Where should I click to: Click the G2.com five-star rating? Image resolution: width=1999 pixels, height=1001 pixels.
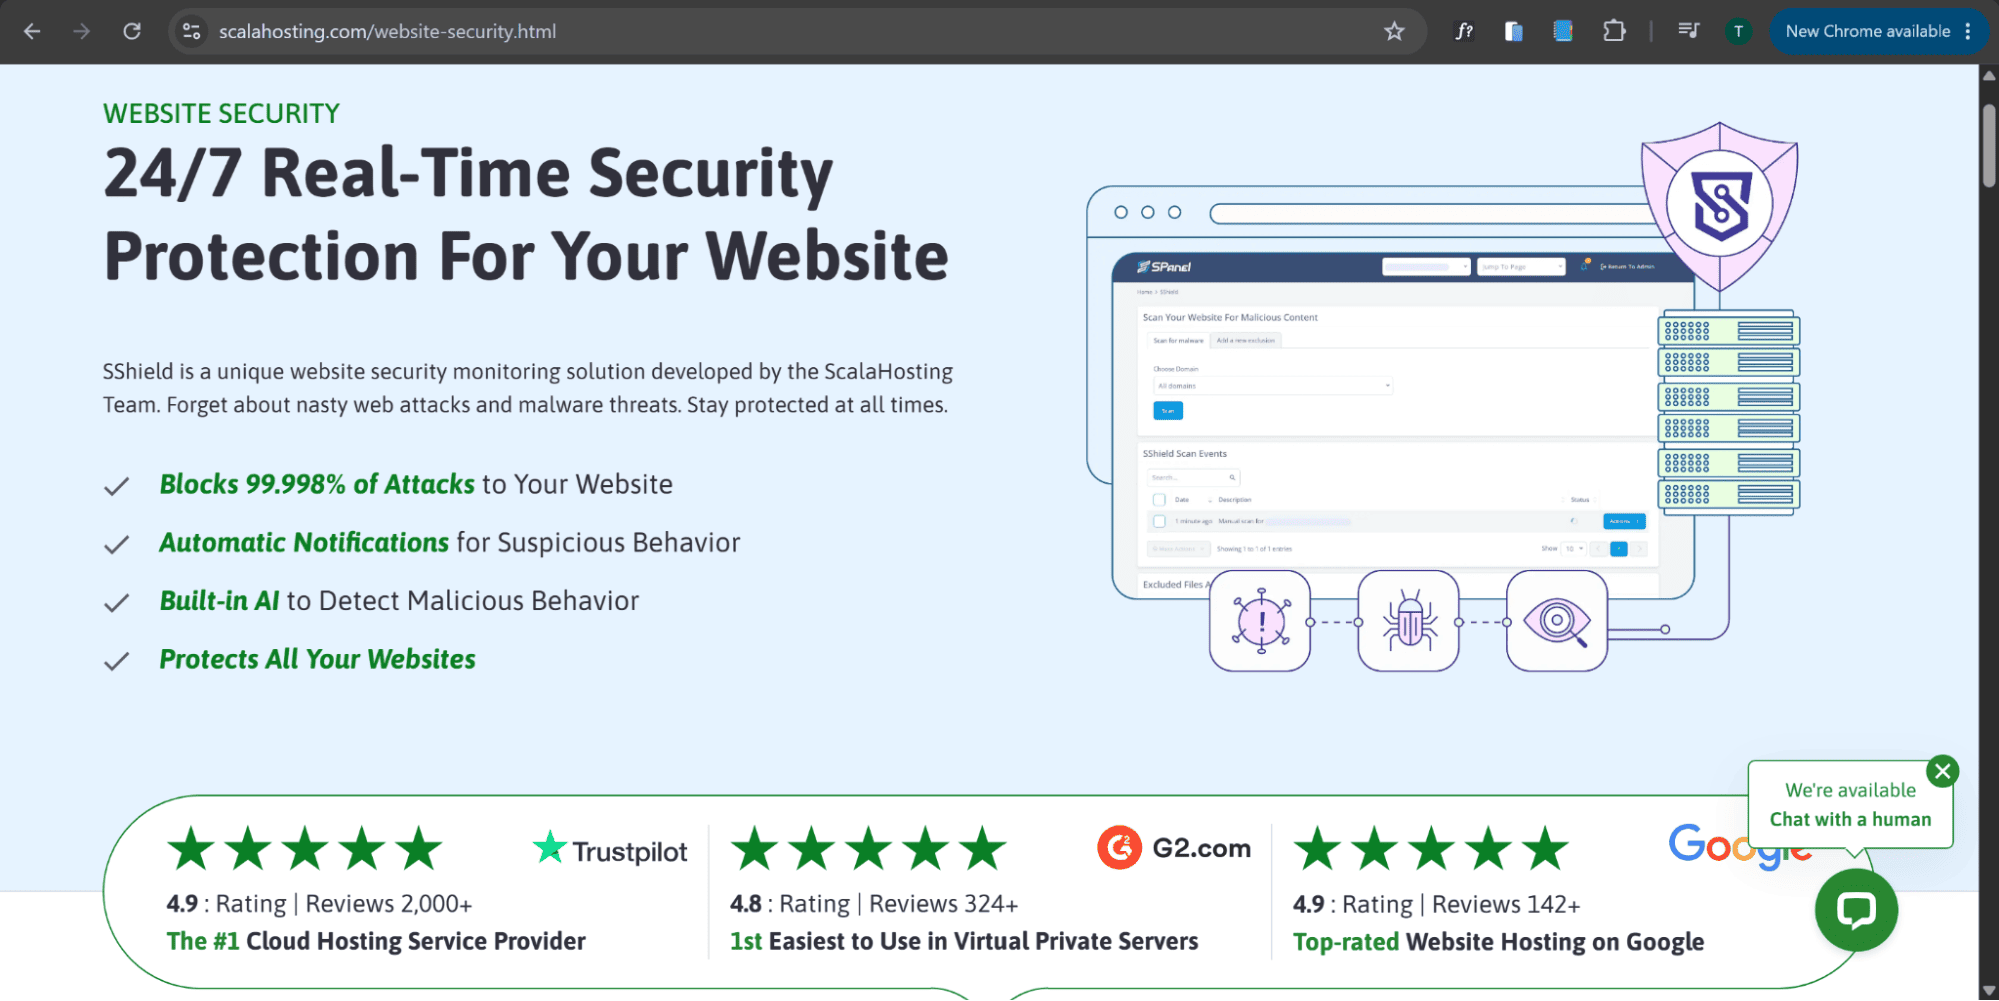coord(869,849)
